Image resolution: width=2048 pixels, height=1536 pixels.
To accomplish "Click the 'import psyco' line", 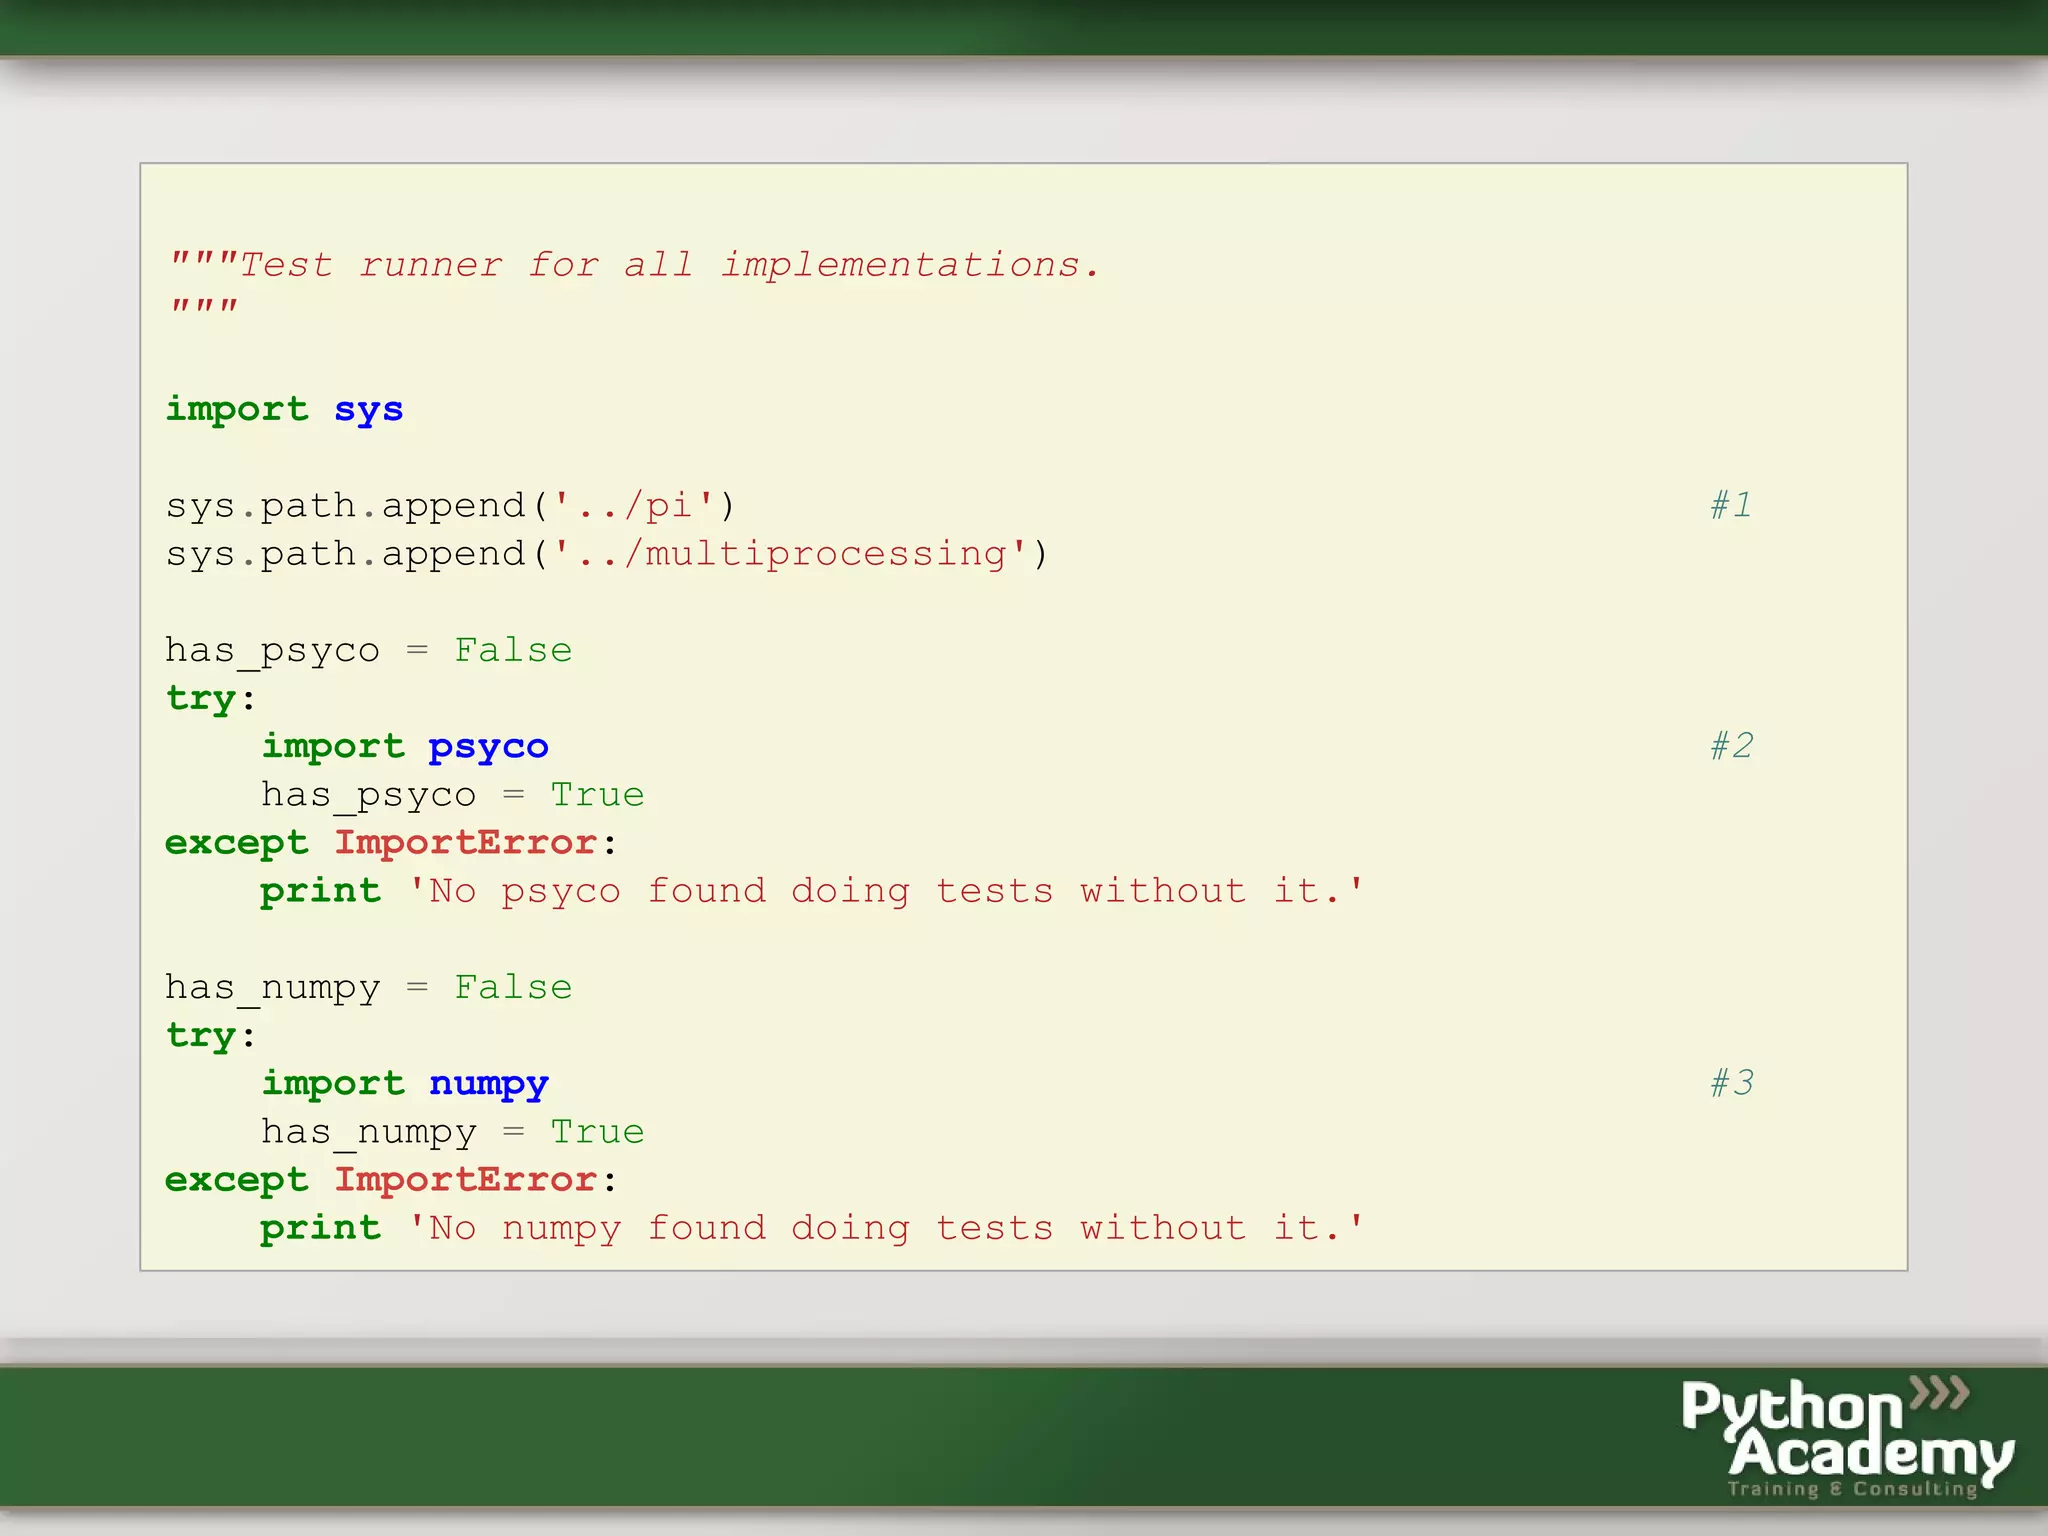I will point(405,747).
